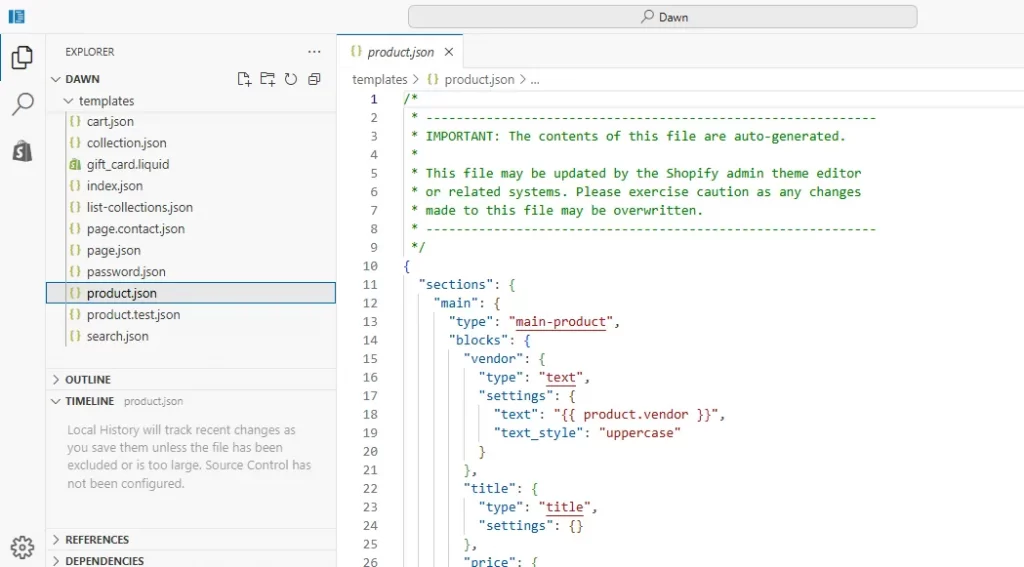The image size is (1024, 567).
Task: Click templates in the breadcrumb path
Action: click(x=379, y=79)
